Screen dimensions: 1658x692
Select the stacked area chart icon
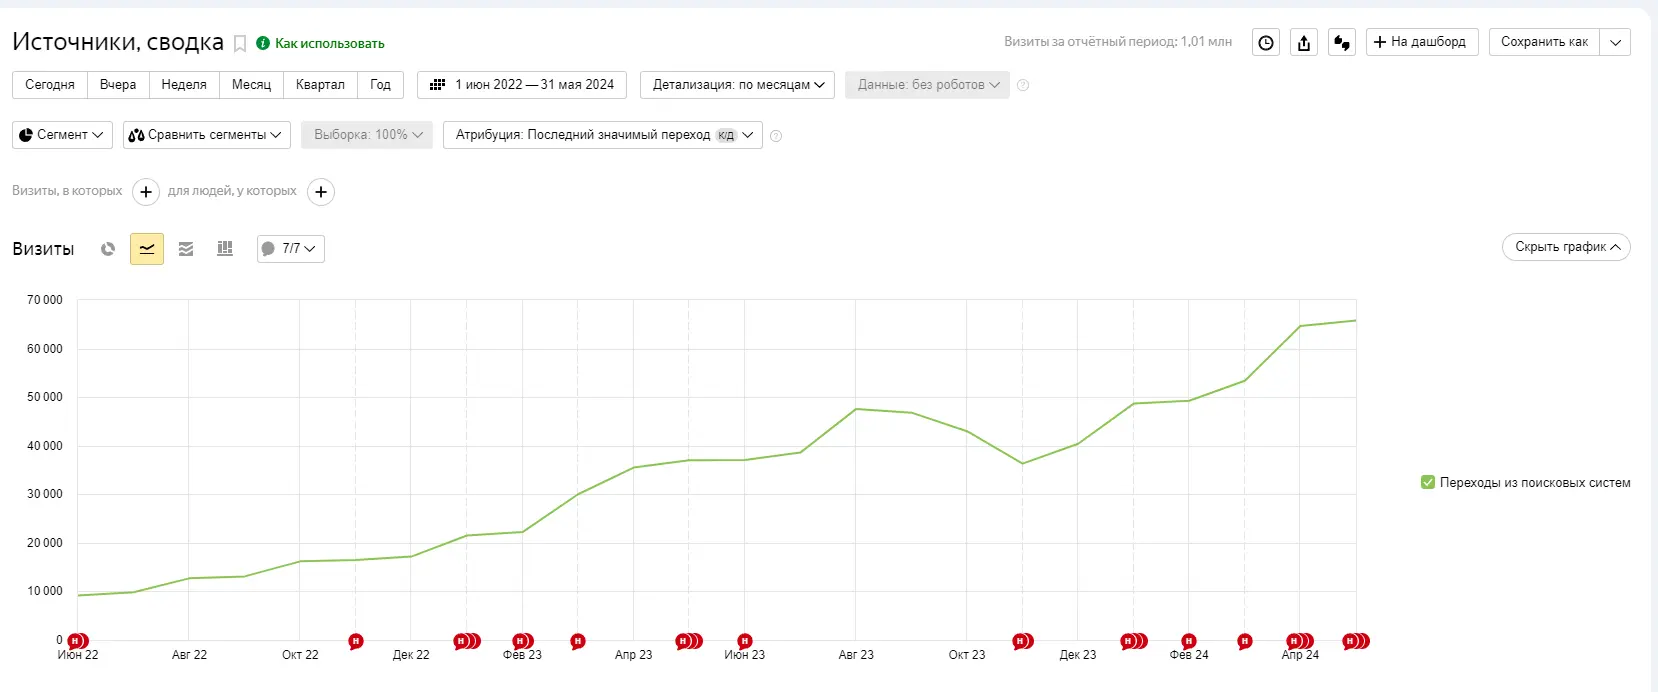point(186,249)
